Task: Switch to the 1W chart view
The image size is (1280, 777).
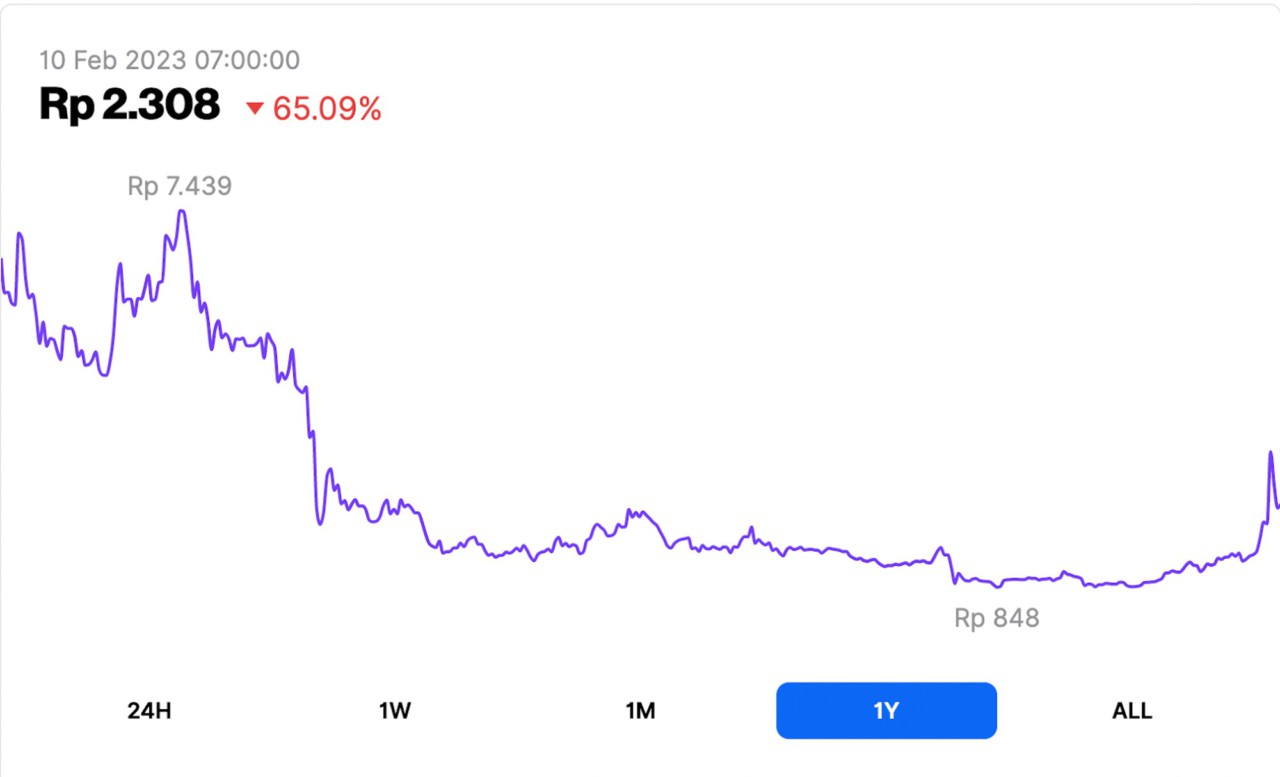Action: pos(395,710)
